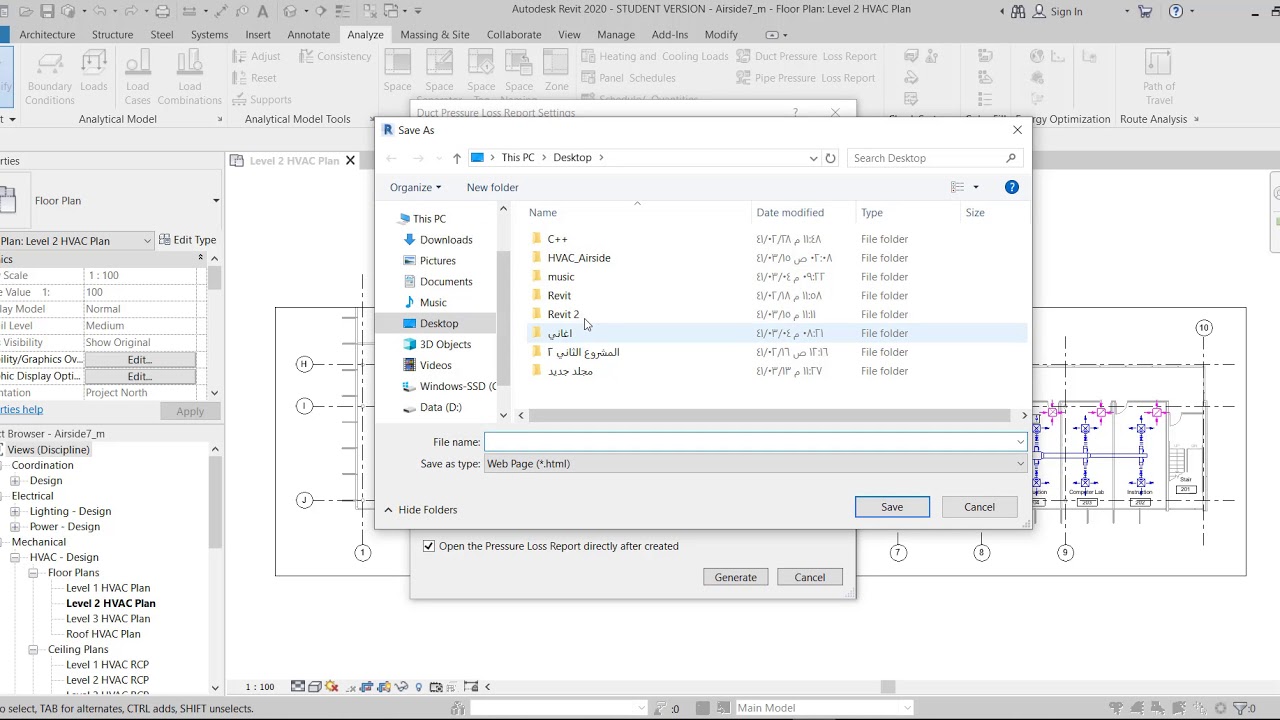
Task: Go up one folder level in Save As
Action: point(457,158)
